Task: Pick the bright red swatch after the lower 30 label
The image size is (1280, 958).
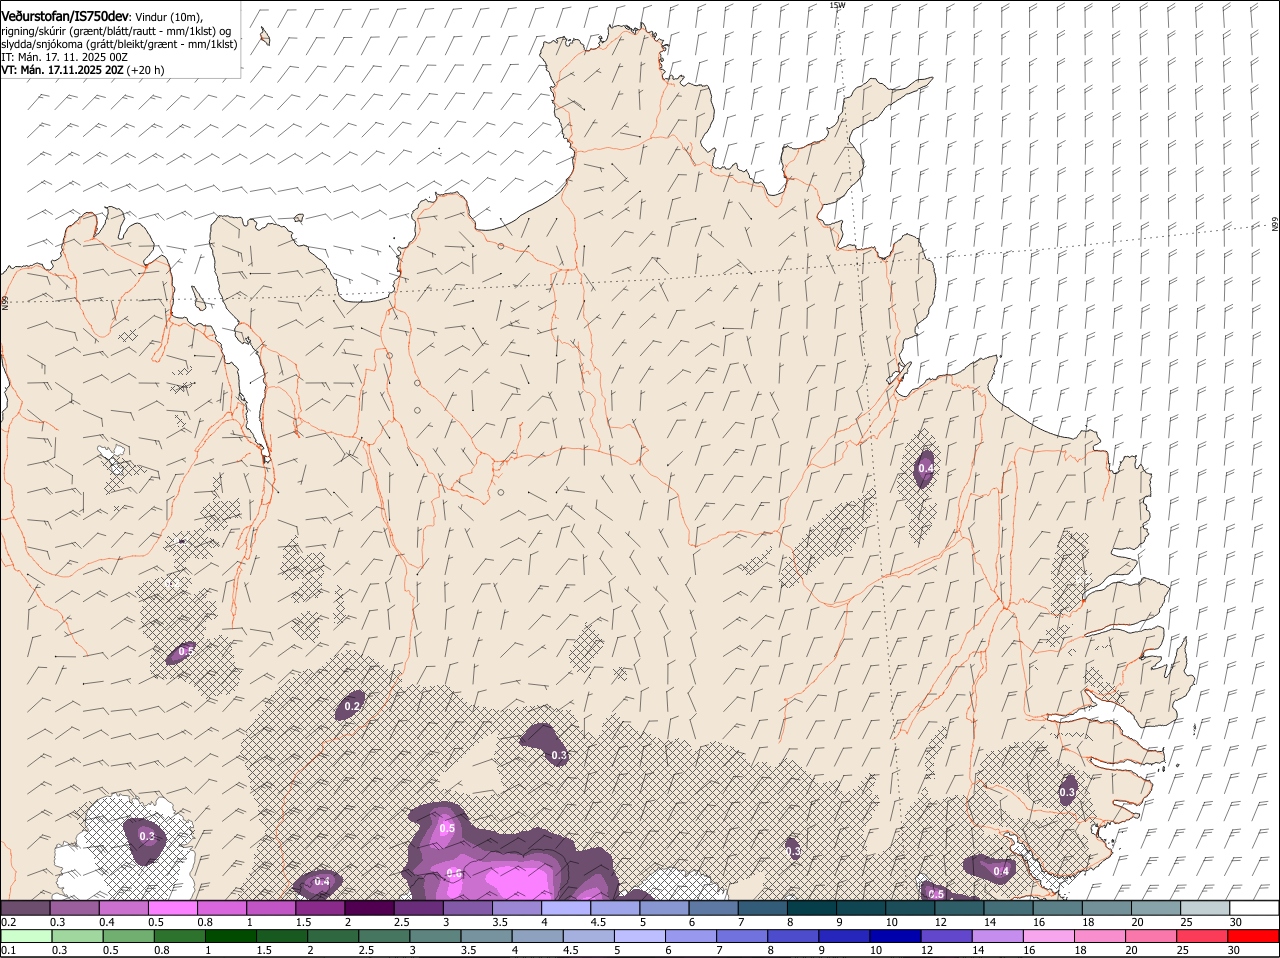Action: pos(1254,936)
